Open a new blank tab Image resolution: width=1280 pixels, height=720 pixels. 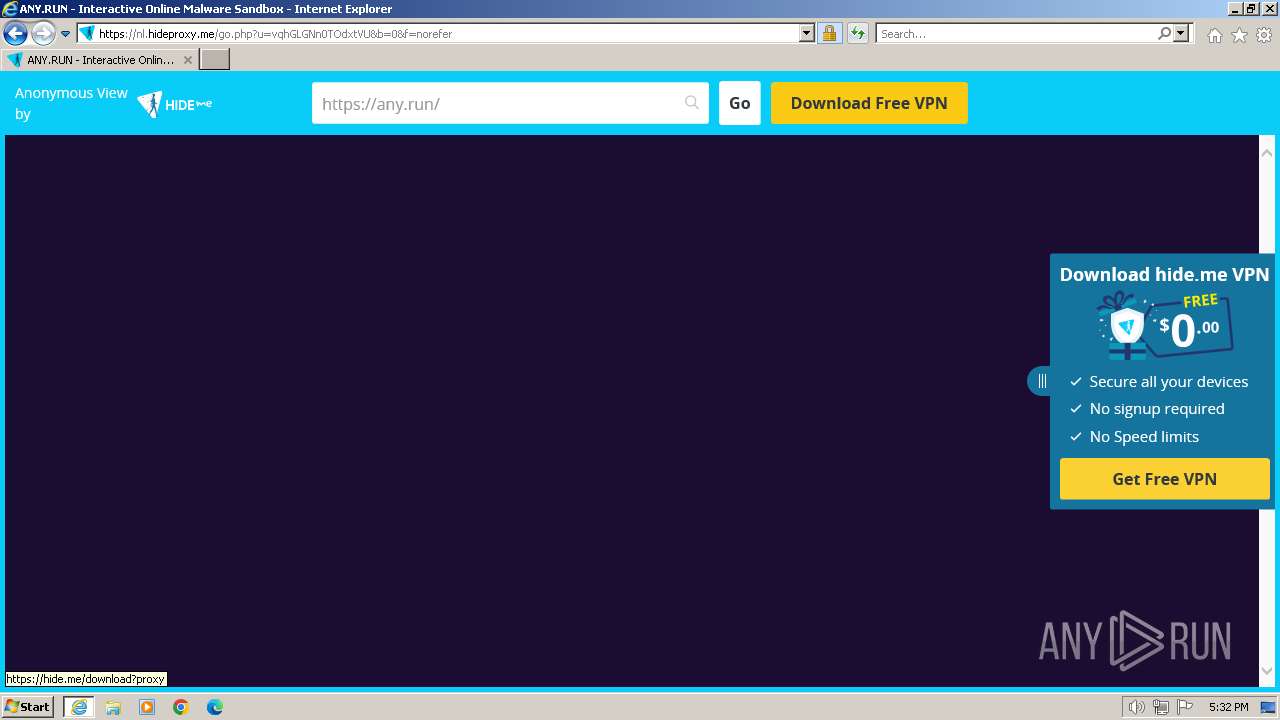click(x=215, y=60)
